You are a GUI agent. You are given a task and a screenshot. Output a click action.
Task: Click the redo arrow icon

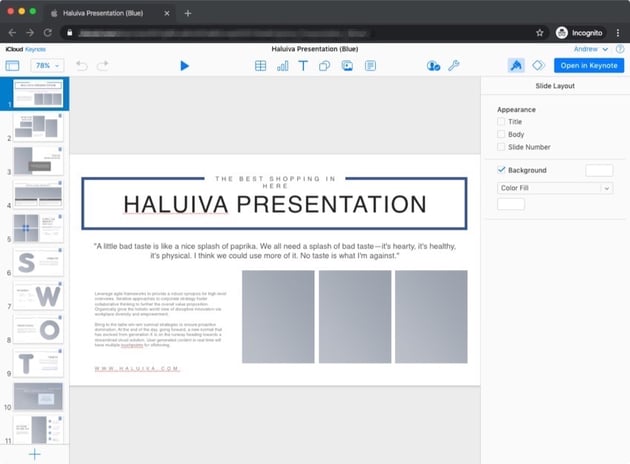point(103,65)
